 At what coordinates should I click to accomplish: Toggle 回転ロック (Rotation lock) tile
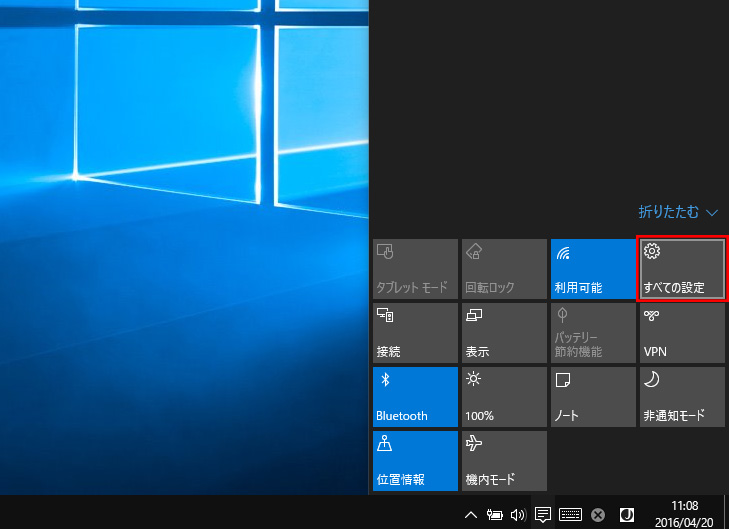[x=504, y=269]
